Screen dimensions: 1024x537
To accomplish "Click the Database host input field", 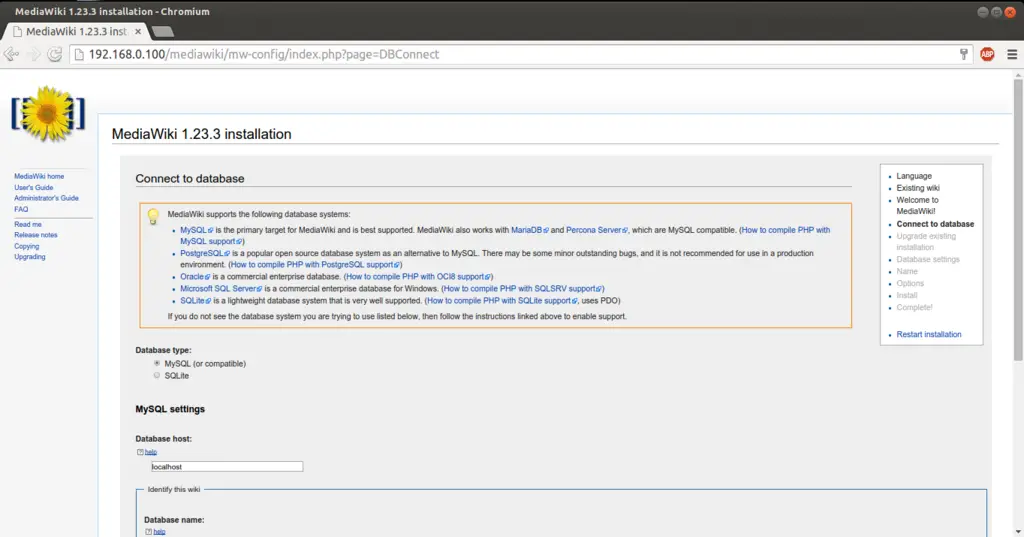I will coord(227,466).
